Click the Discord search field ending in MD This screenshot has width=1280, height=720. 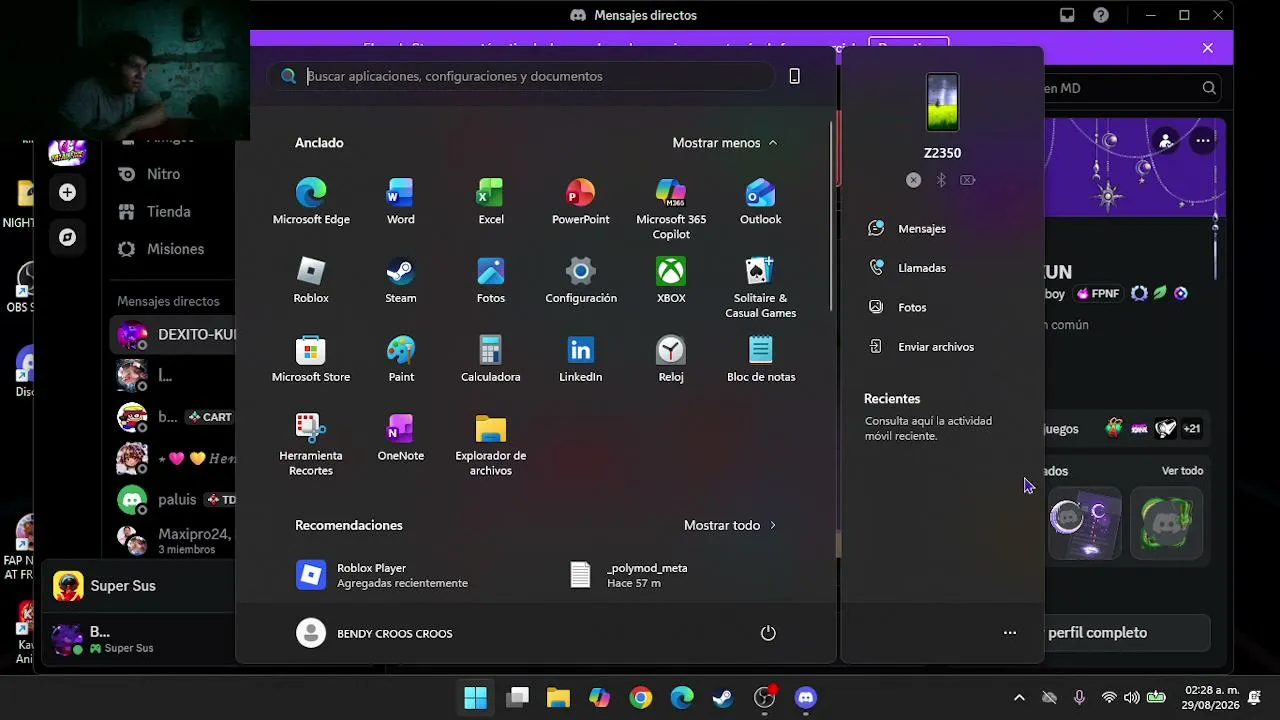(x=1133, y=88)
